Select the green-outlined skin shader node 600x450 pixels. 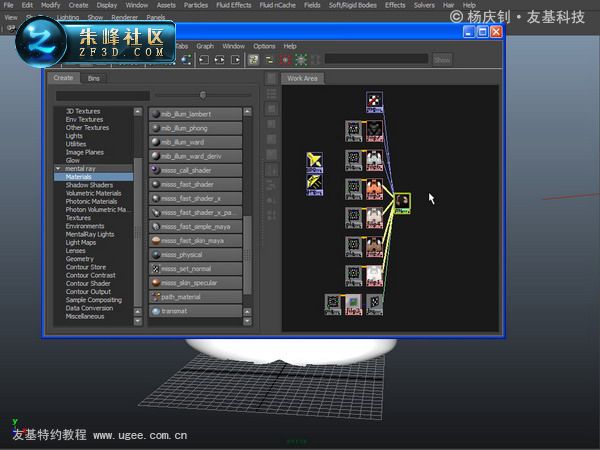pyautogui.click(x=402, y=203)
